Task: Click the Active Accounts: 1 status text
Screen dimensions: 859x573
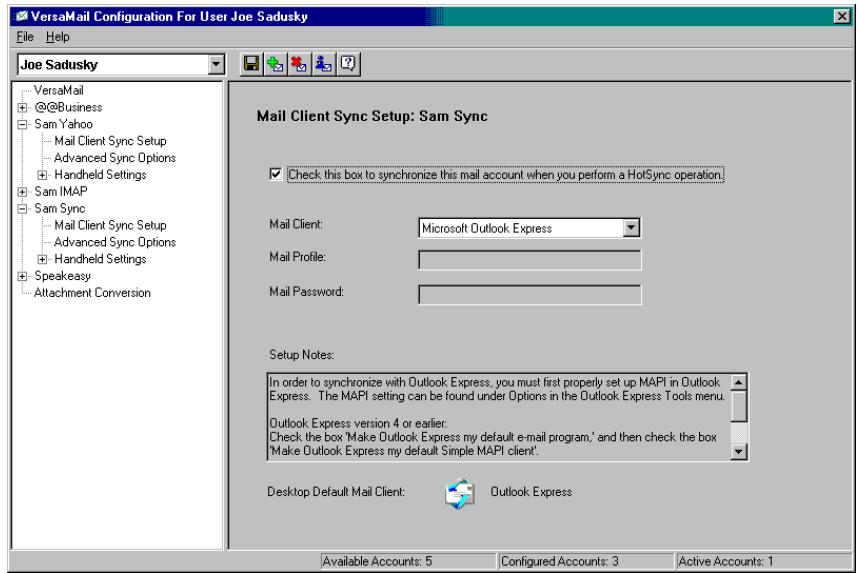Action: (725, 561)
